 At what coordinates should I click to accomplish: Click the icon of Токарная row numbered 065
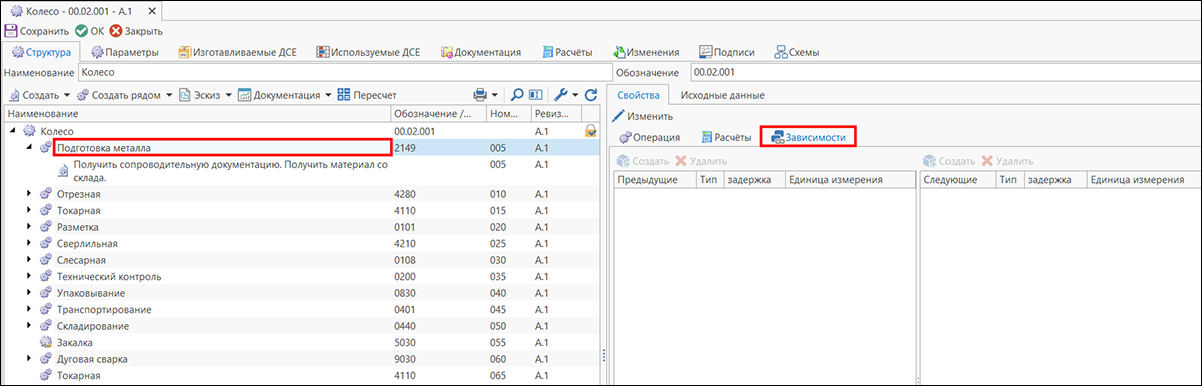pyautogui.click(x=45, y=375)
